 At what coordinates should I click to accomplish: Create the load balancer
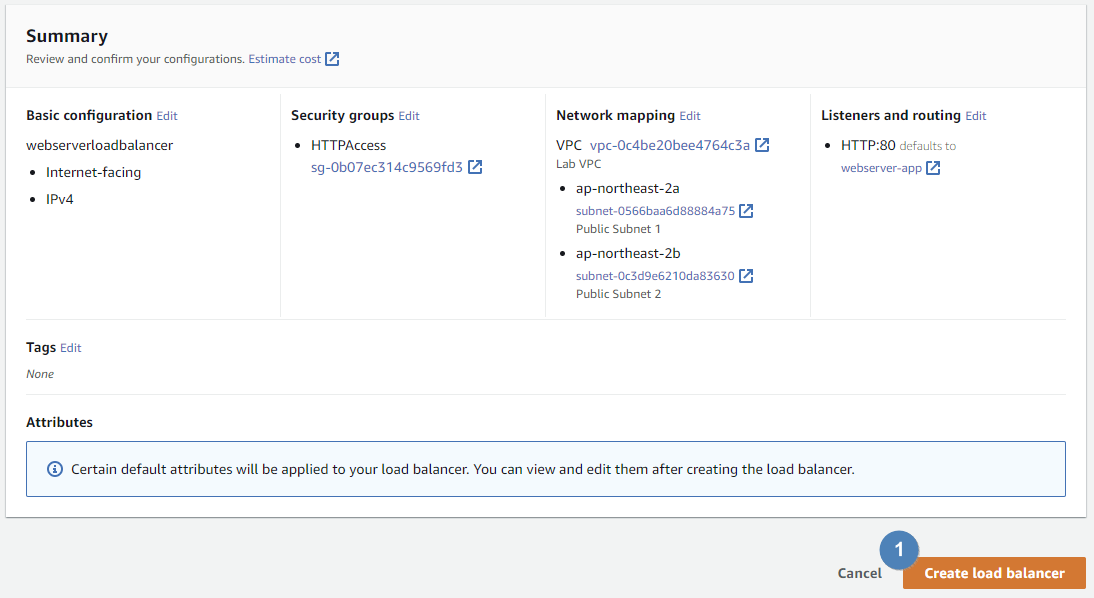994,573
